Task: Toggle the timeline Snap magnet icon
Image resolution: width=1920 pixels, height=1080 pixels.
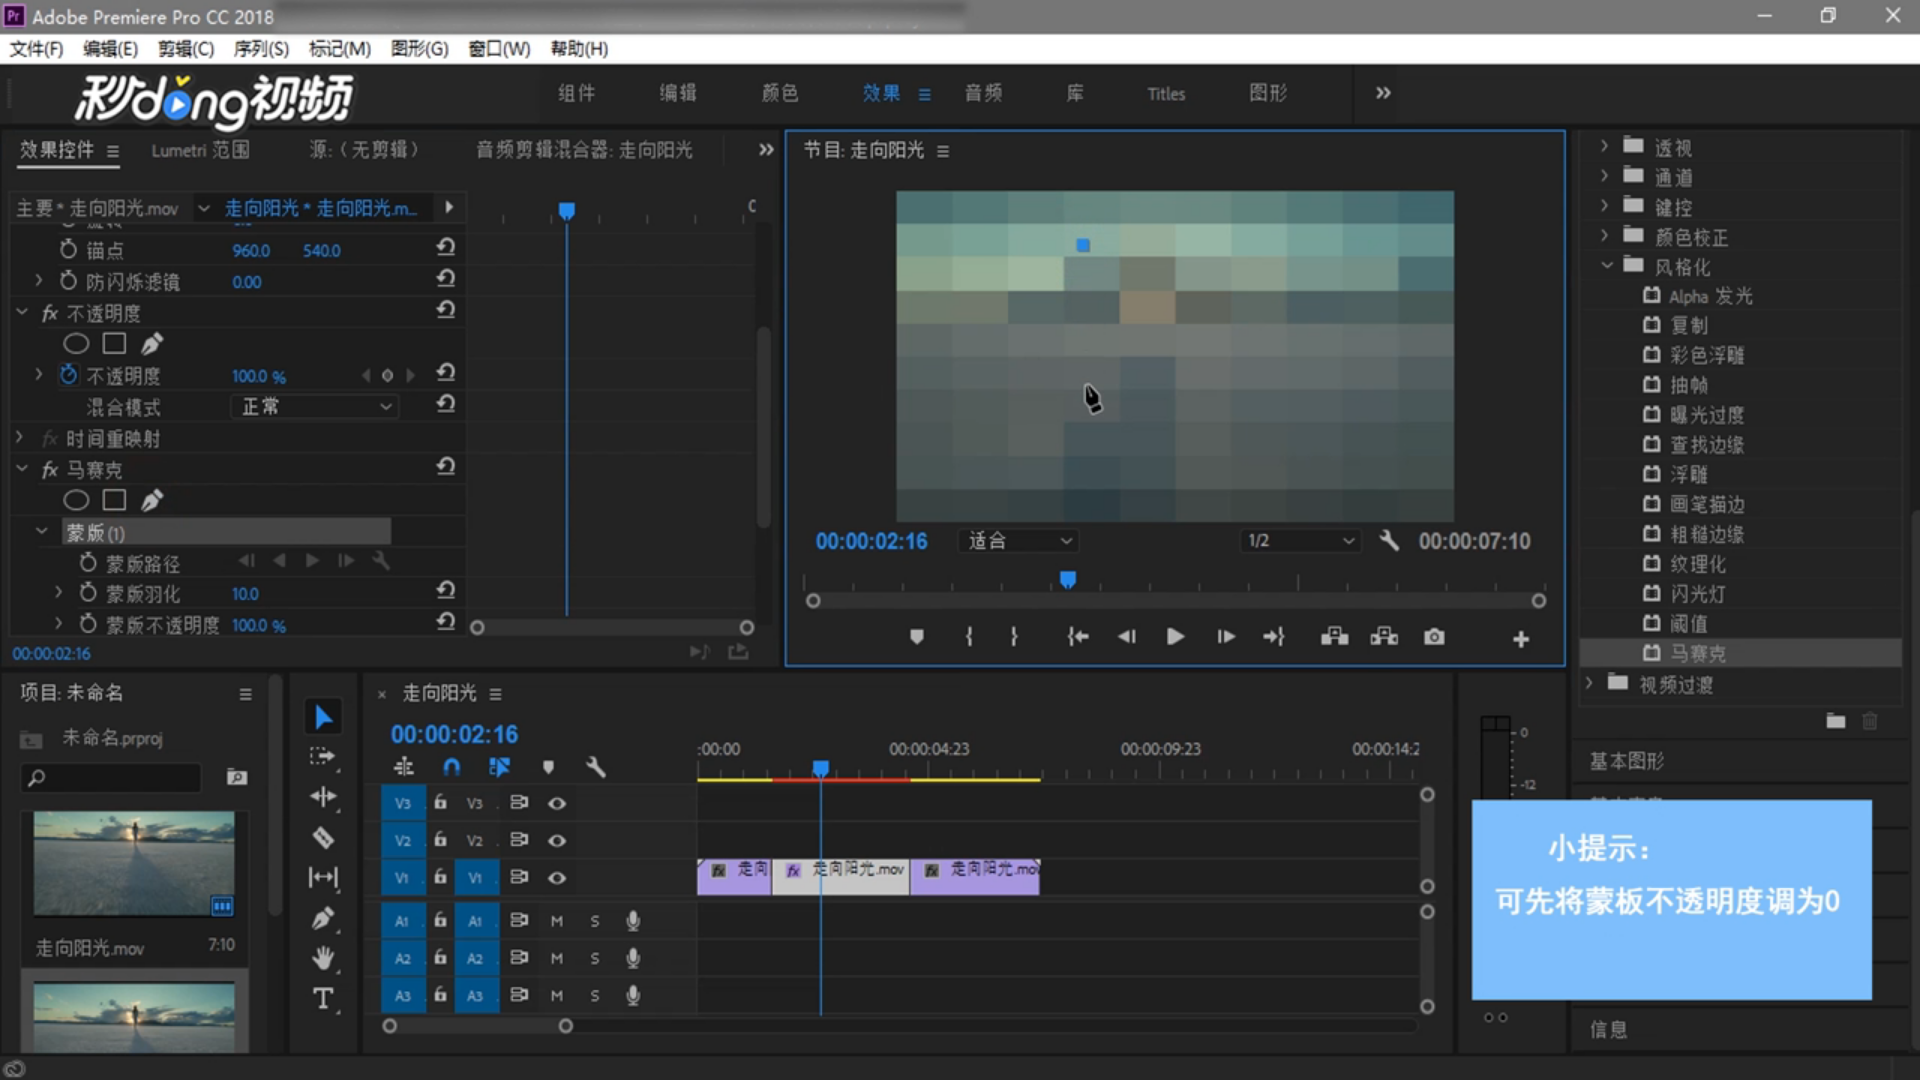Action: tap(452, 767)
